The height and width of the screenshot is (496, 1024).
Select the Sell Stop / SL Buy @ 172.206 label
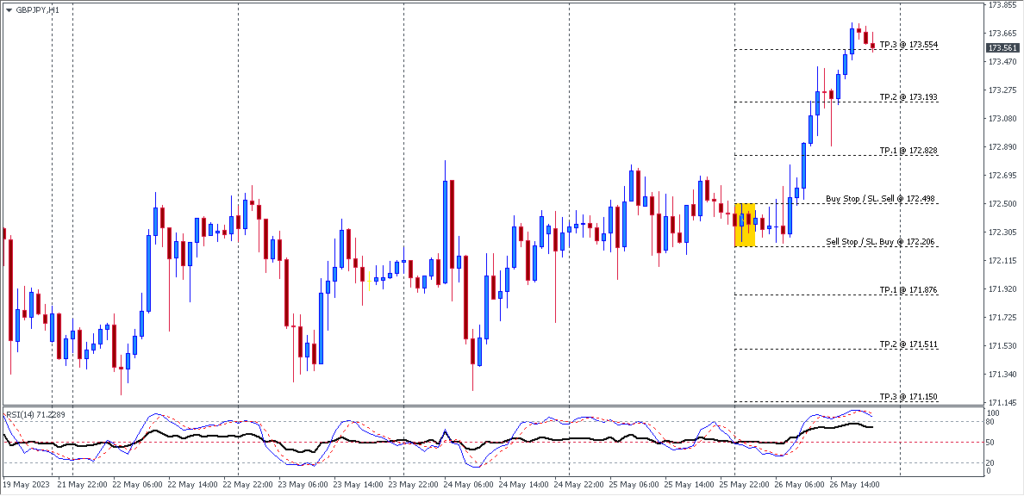click(x=880, y=242)
